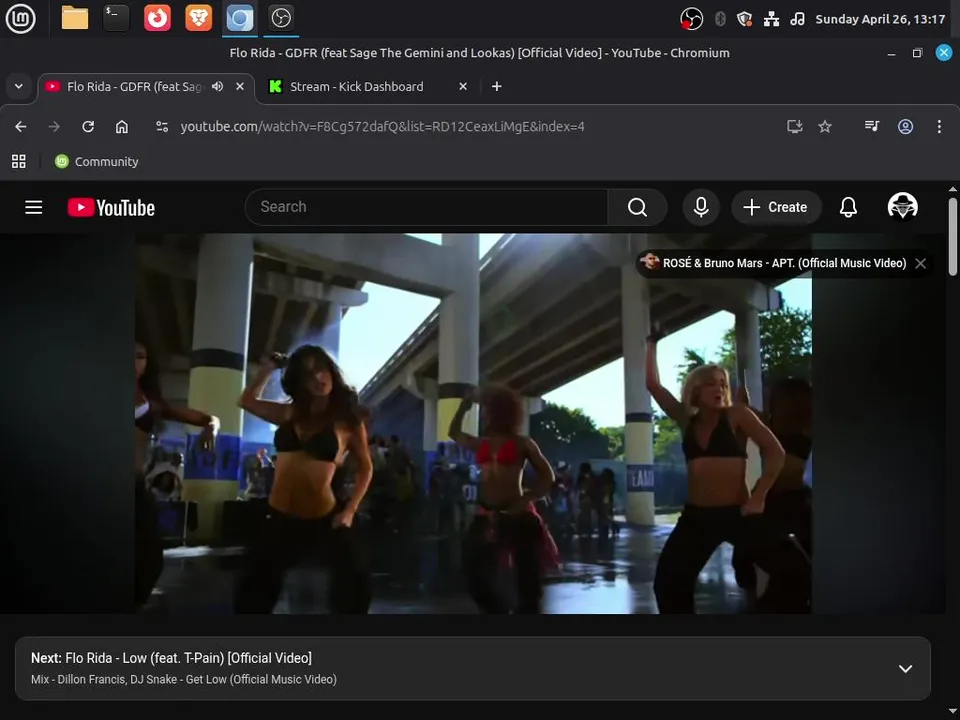
Task: Open the Create button menu
Action: [776, 207]
